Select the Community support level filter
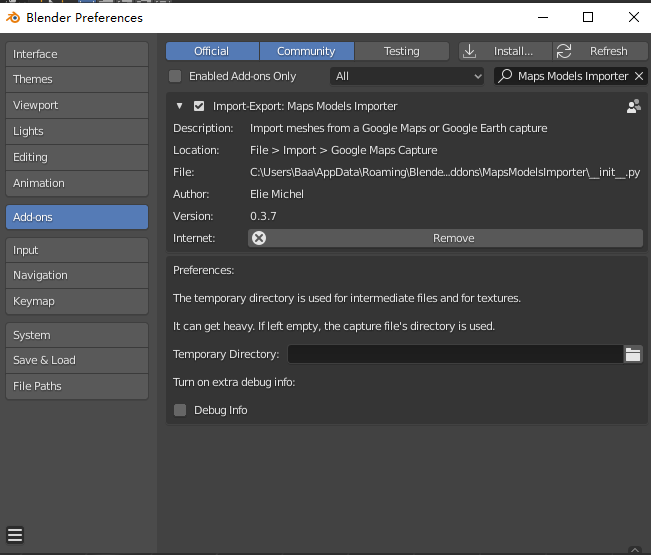The image size is (651, 555). pyautogui.click(x=306, y=51)
